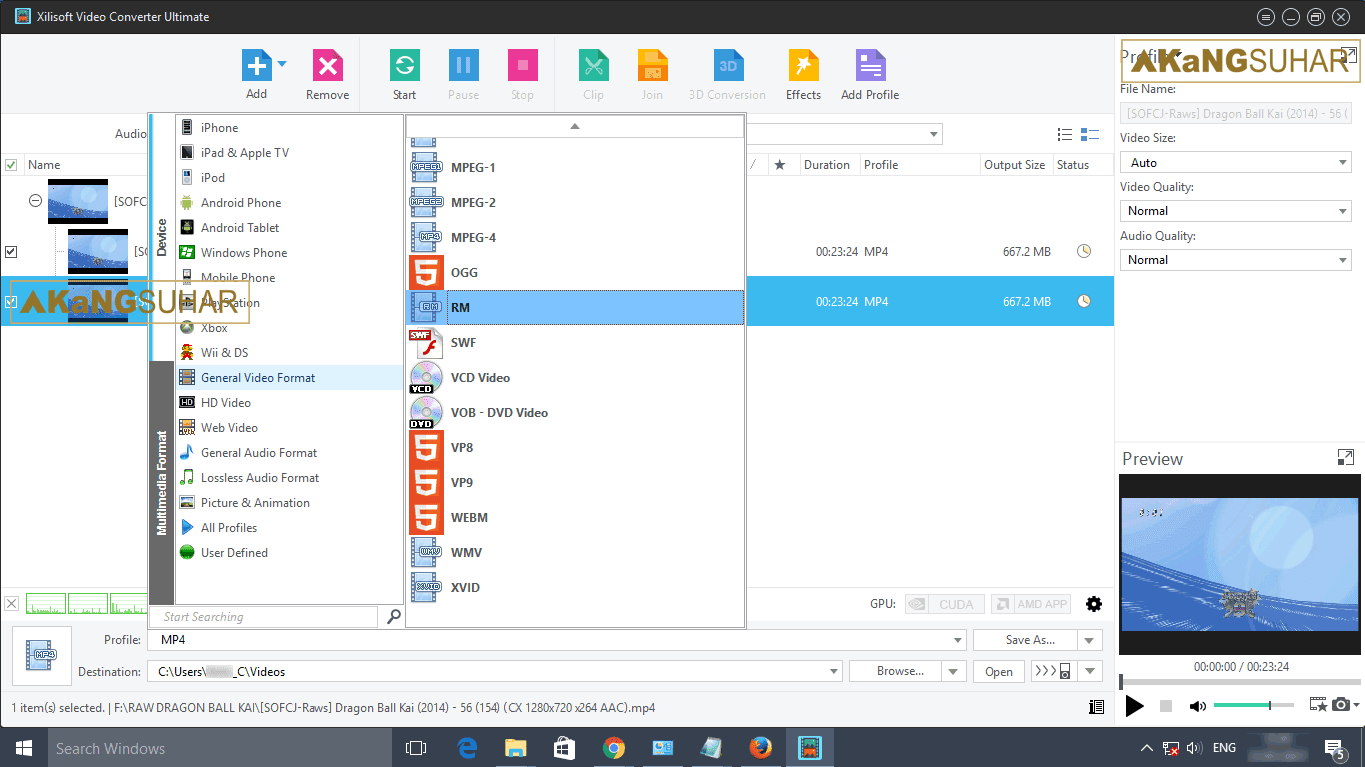Toggle the select-all checkbox in Name header
The height and width of the screenshot is (767, 1365).
click(11, 165)
